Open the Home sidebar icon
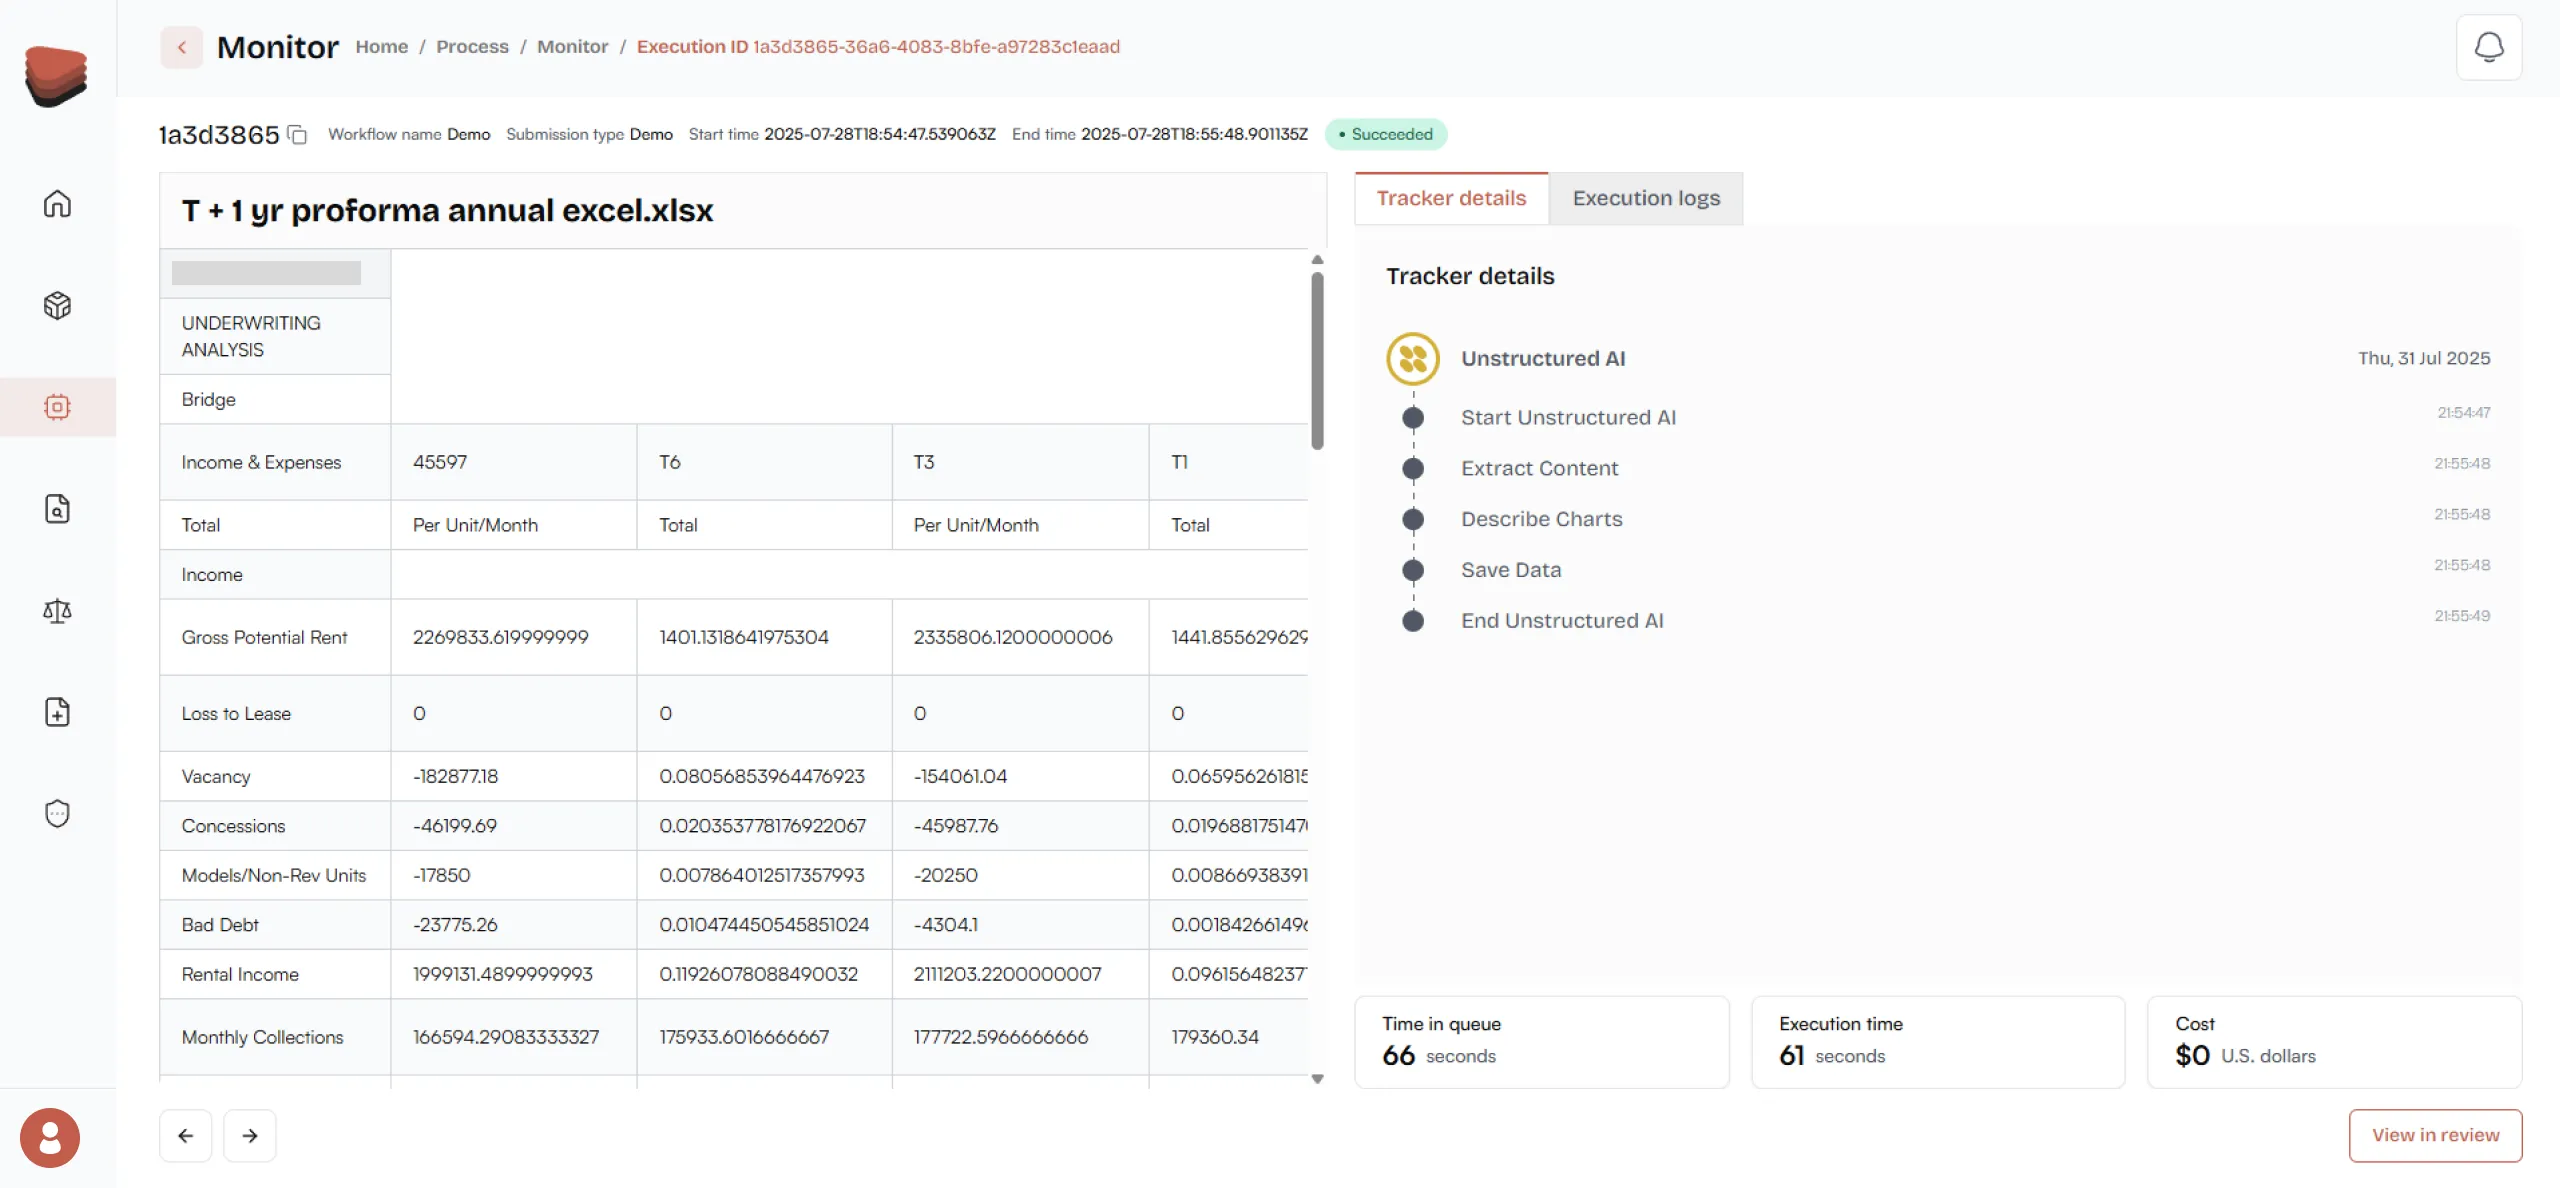Viewport: 2560px width, 1188px height. pos(57,204)
